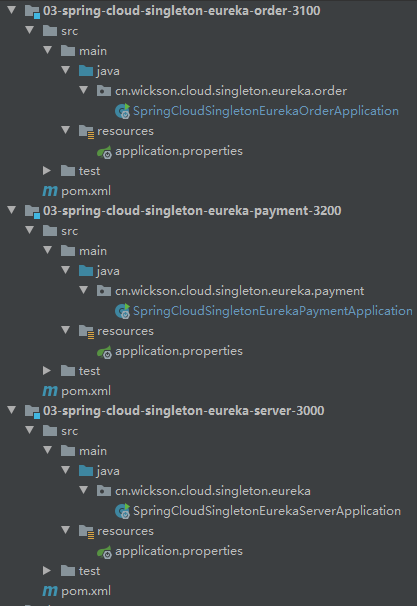The image size is (417, 606).
Task: Select pom.xml of payment-3200 module
Action: tap(86, 391)
